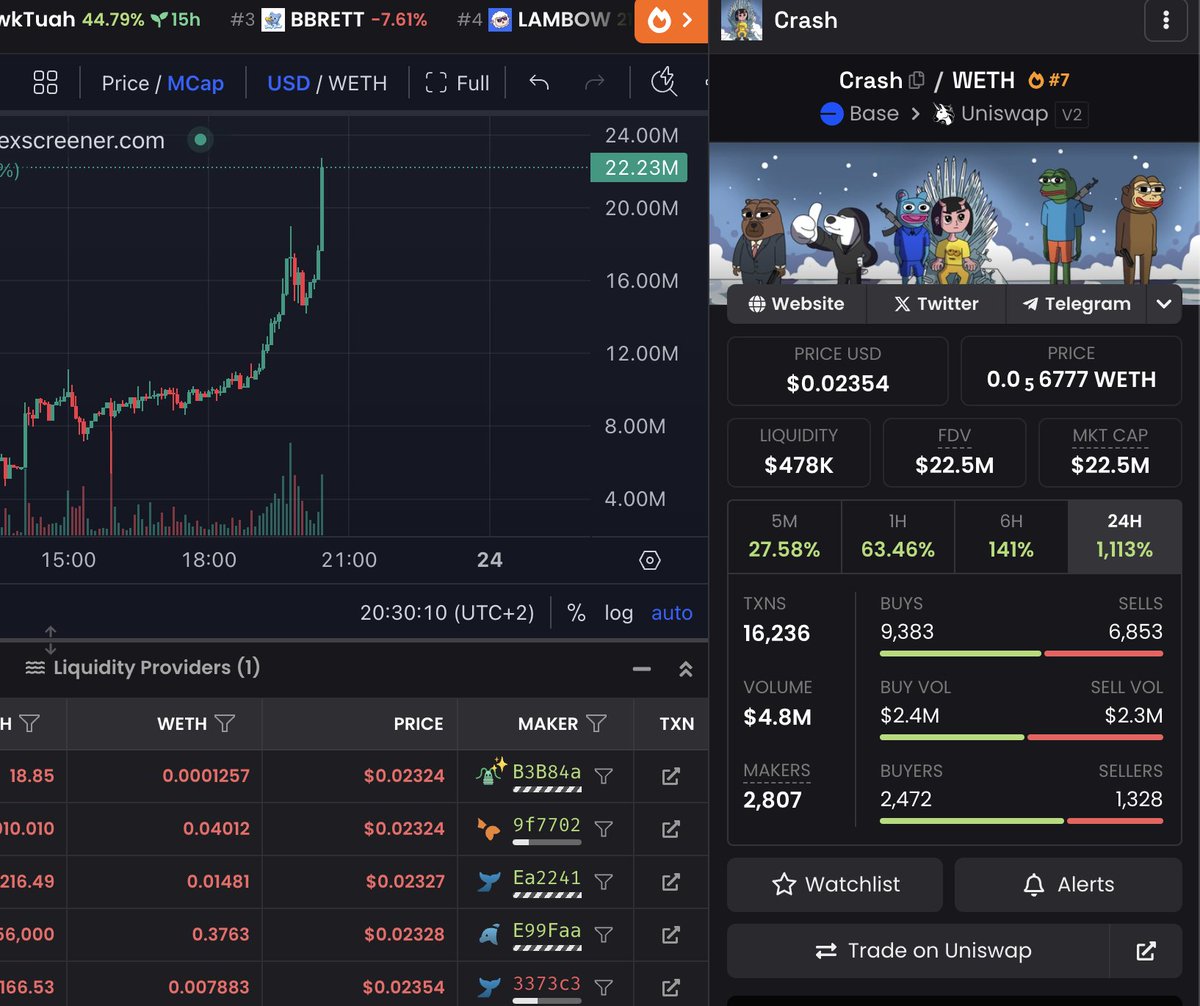Open transaction link for 9f7702 row
Viewport: 1200px width, 1006px height.
[x=671, y=829]
